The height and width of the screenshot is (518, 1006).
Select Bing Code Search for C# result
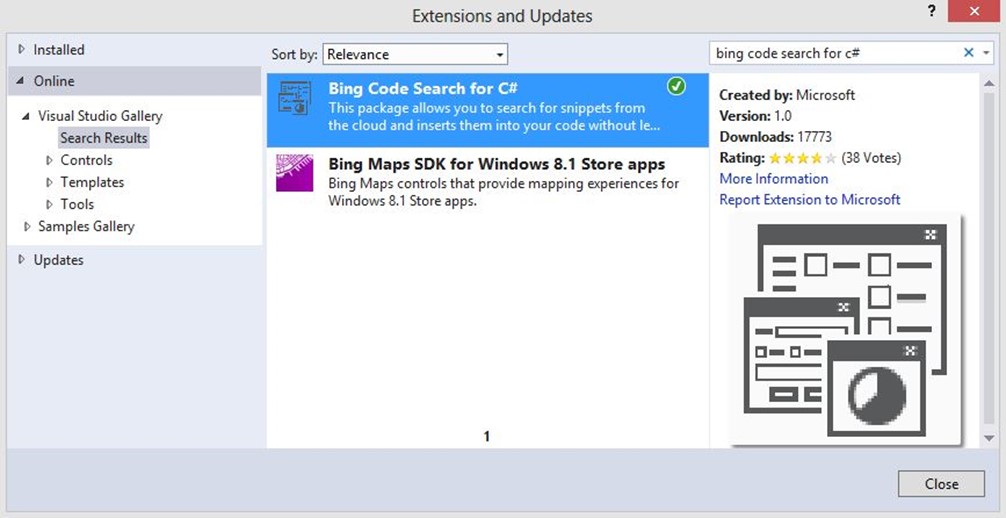[488, 110]
